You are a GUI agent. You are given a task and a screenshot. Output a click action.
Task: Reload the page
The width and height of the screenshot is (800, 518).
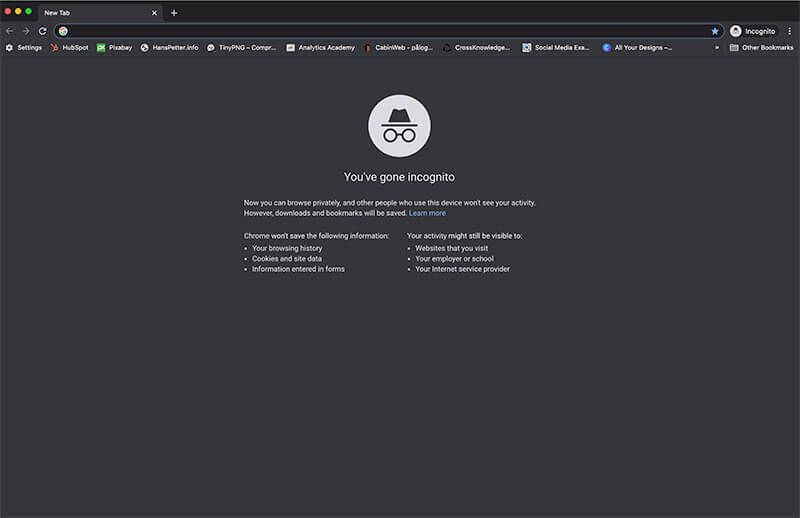tap(42, 31)
